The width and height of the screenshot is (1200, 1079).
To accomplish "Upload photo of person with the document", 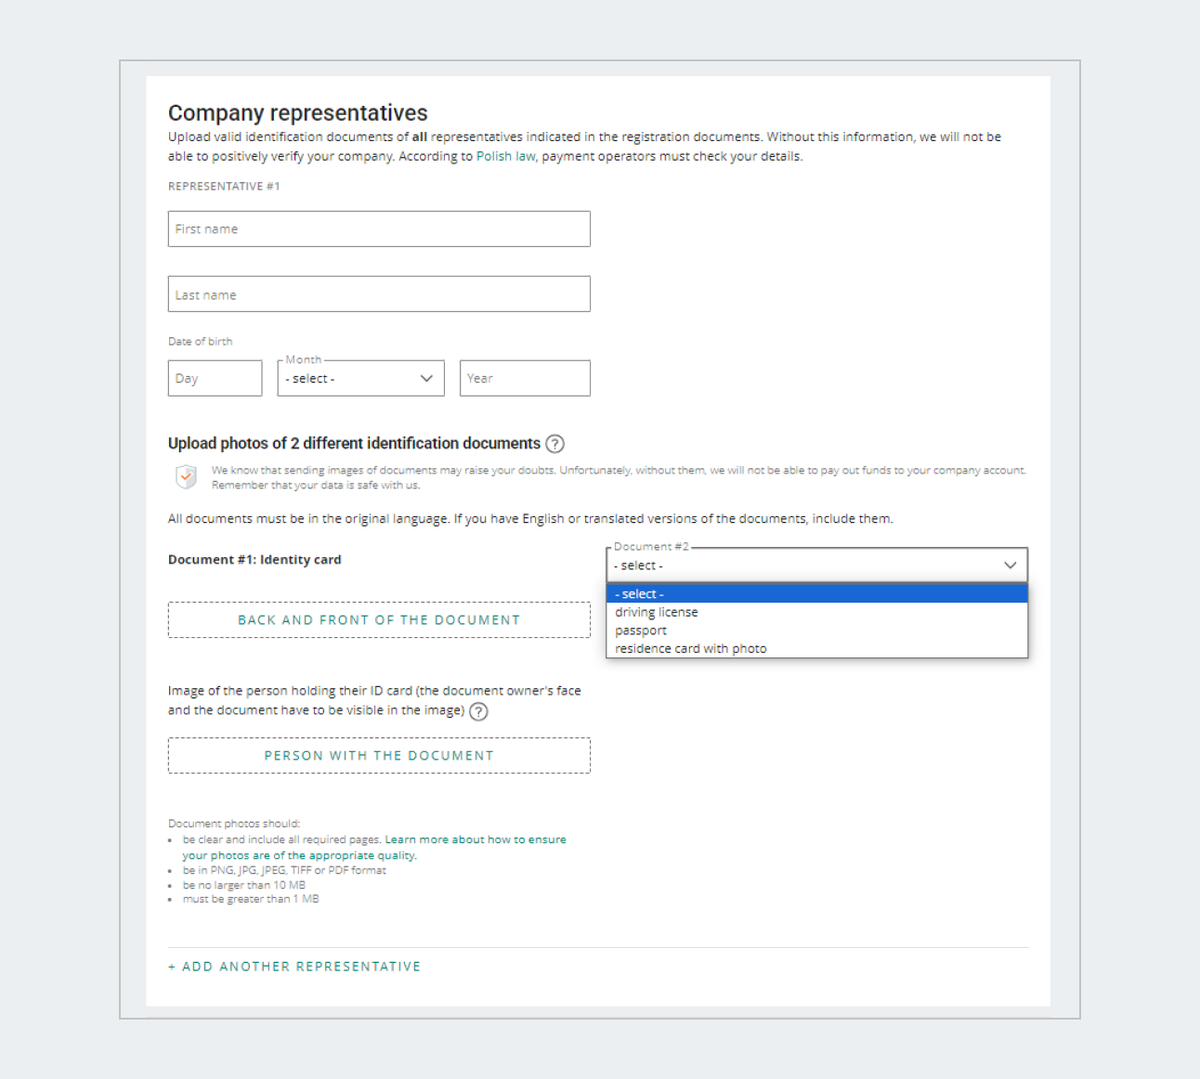I will (379, 756).
